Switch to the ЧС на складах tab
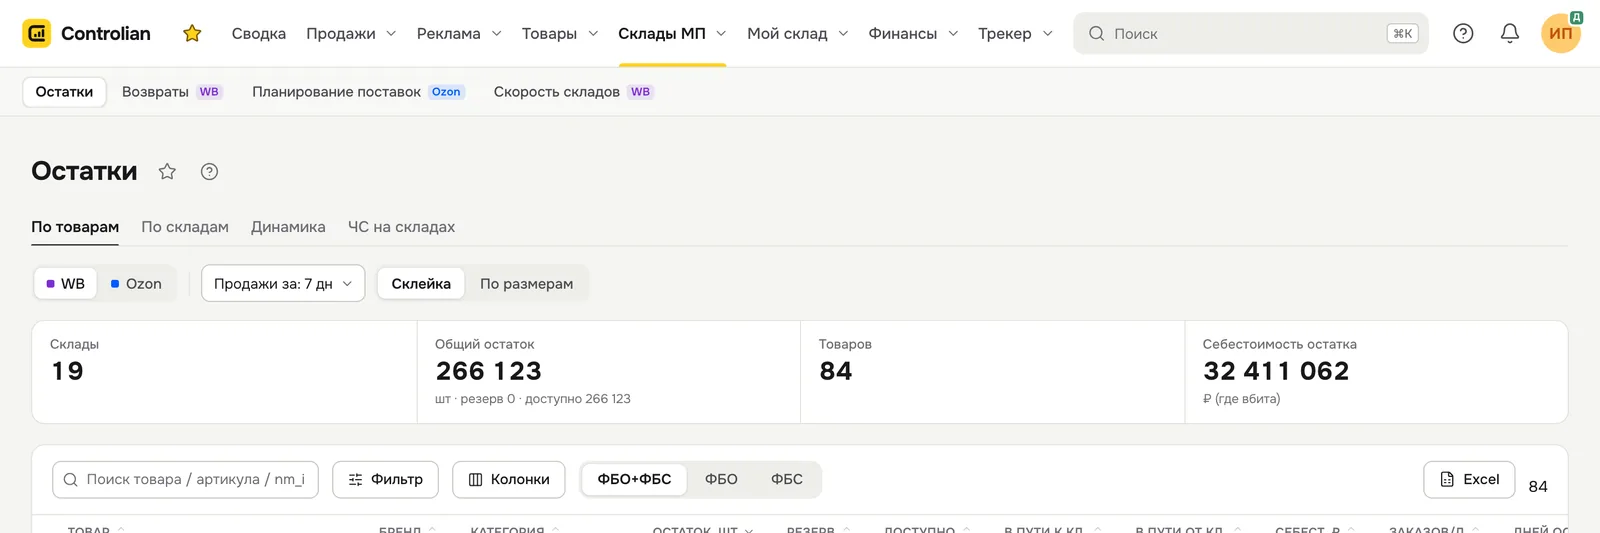 [x=401, y=227]
